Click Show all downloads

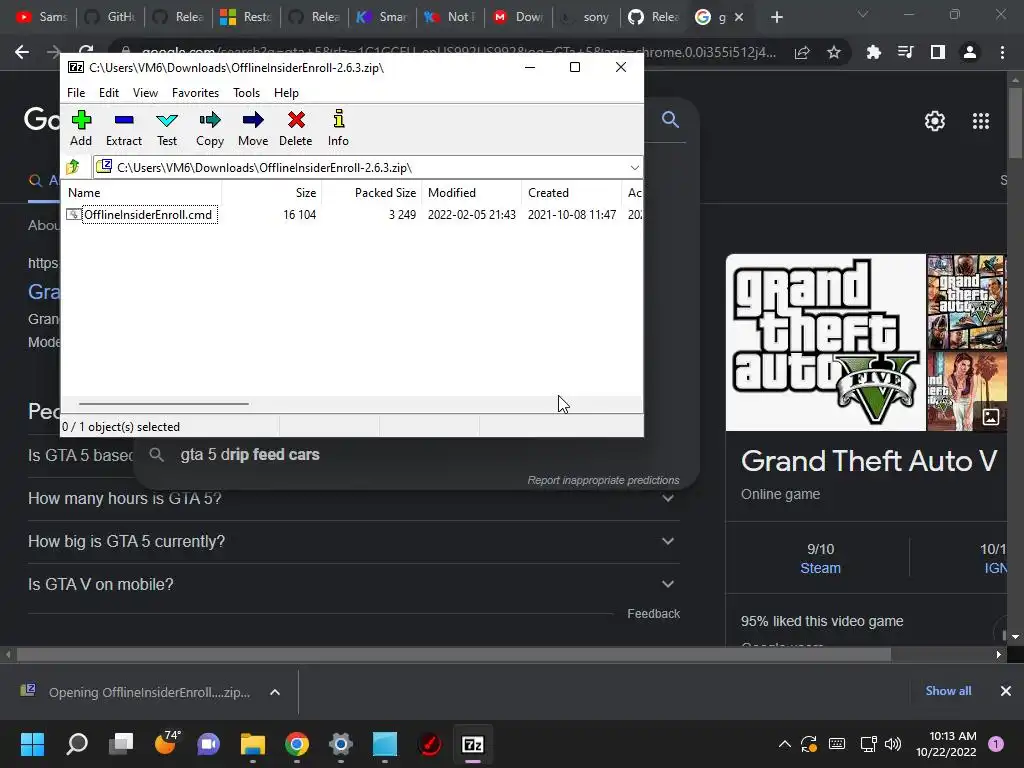pos(948,691)
